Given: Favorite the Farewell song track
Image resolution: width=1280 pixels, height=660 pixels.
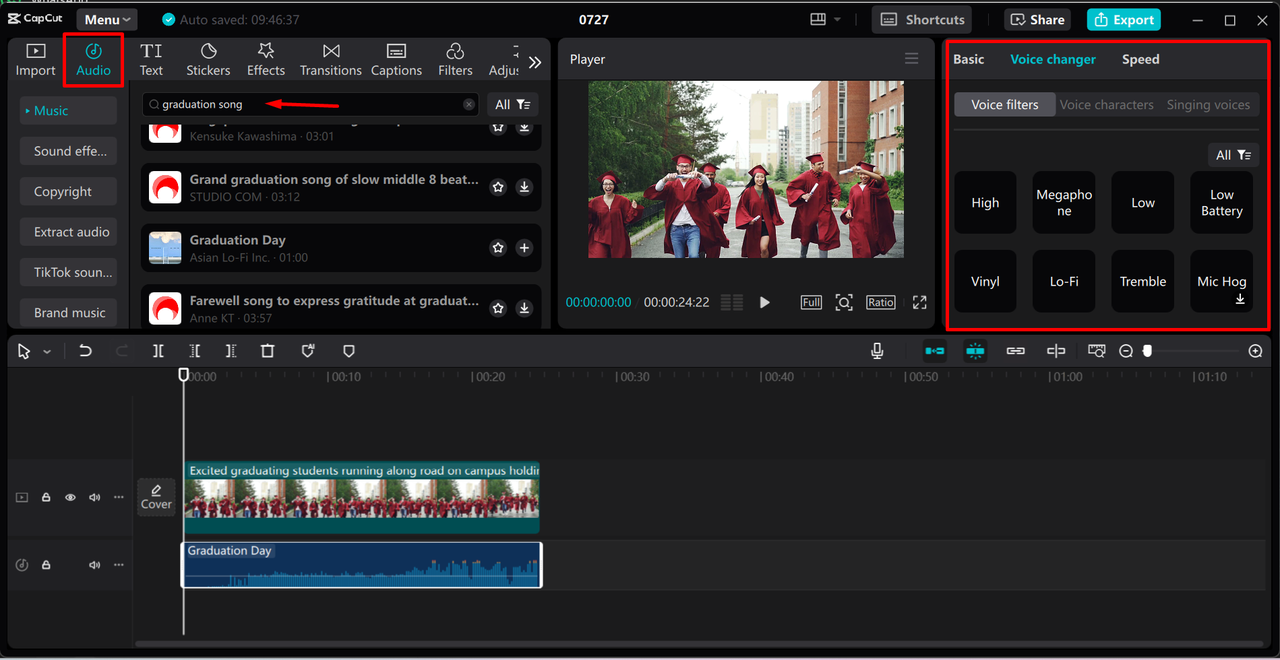Looking at the screenshot, I should (x=498, y=309).
